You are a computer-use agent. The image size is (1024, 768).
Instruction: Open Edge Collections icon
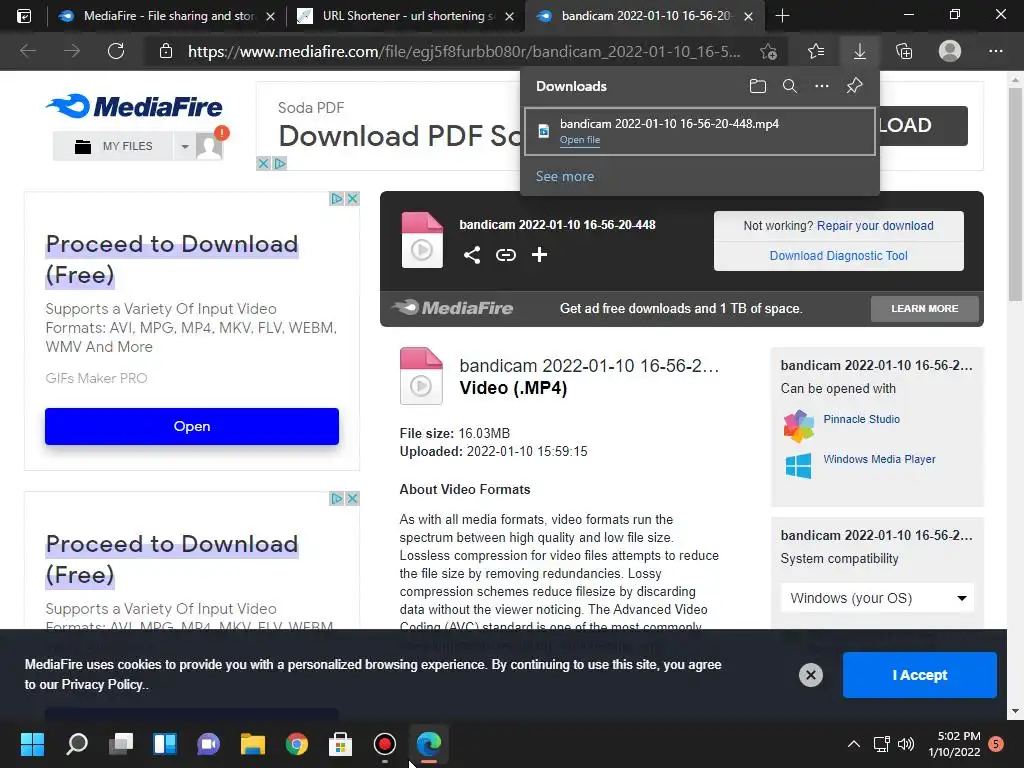click(904, 51)
